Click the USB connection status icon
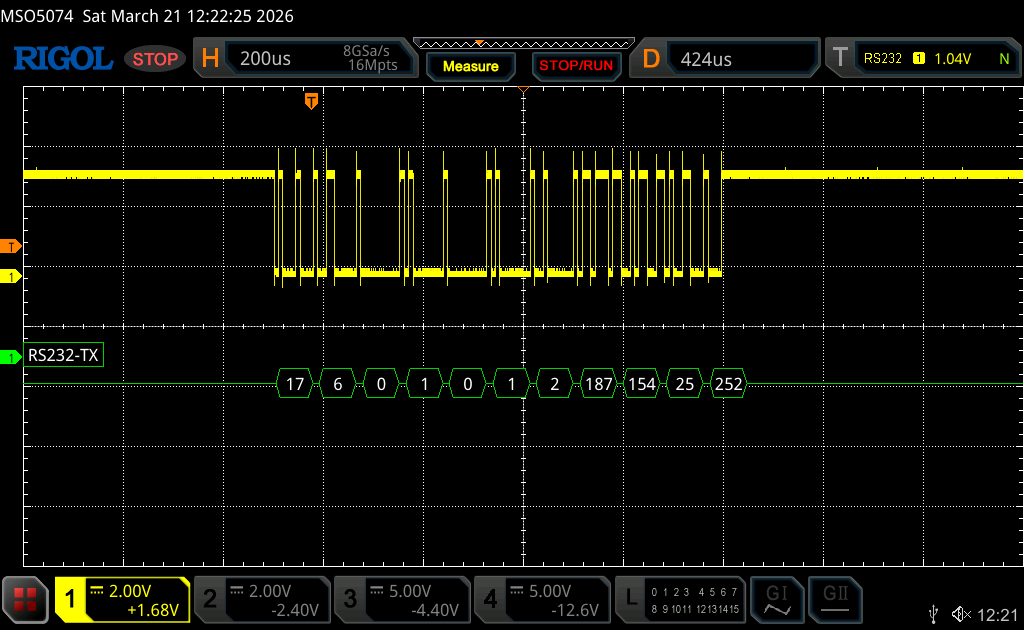 934,612
